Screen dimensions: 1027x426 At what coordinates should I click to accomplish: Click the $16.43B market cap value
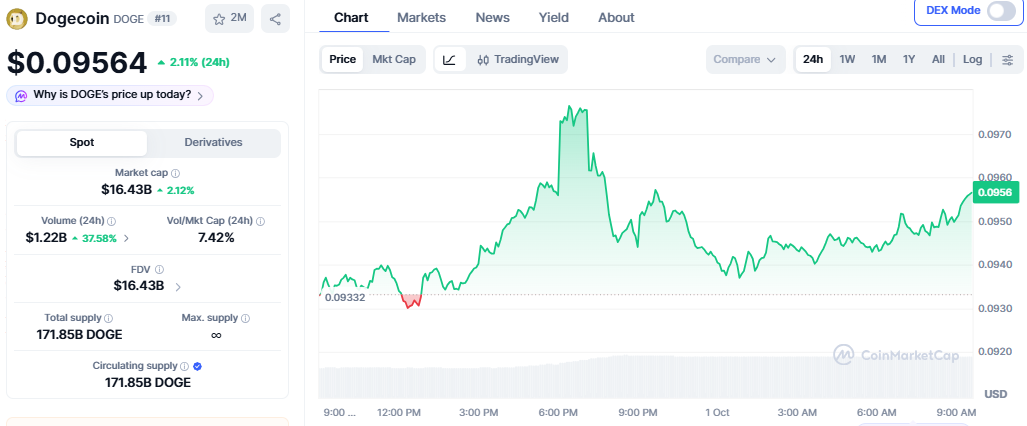pos(126,190)
